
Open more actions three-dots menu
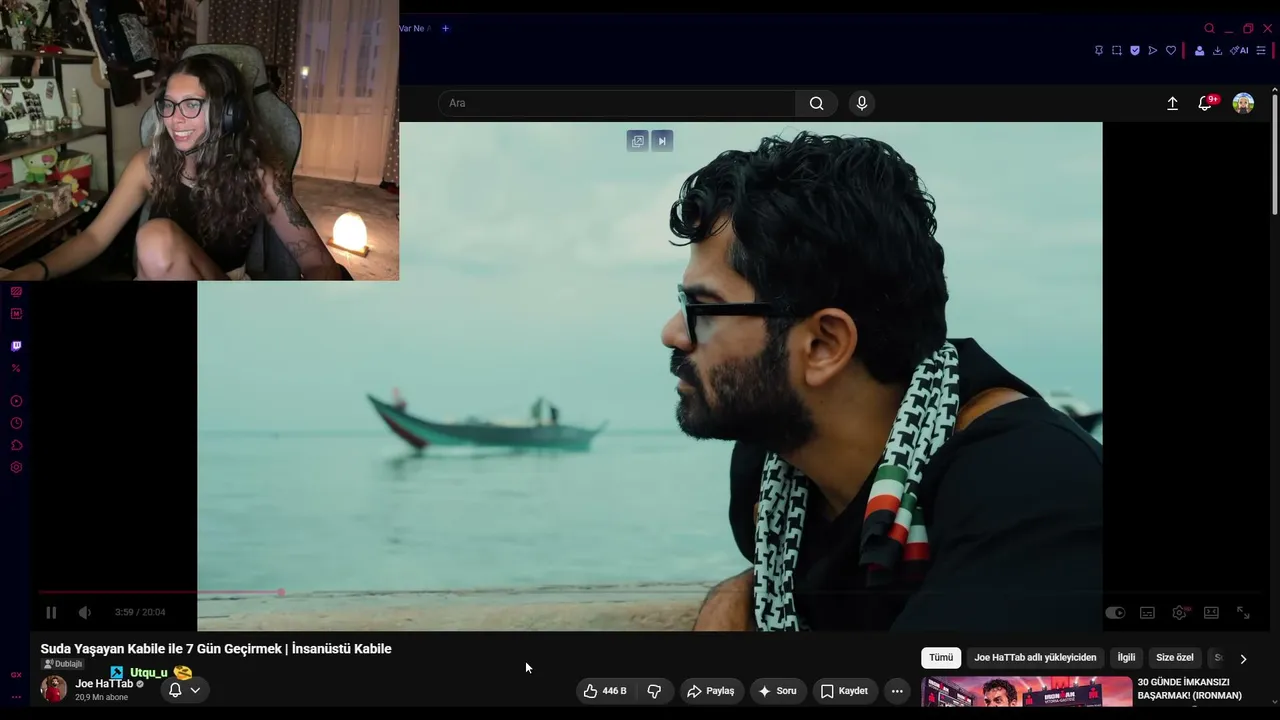pos(897,691)
